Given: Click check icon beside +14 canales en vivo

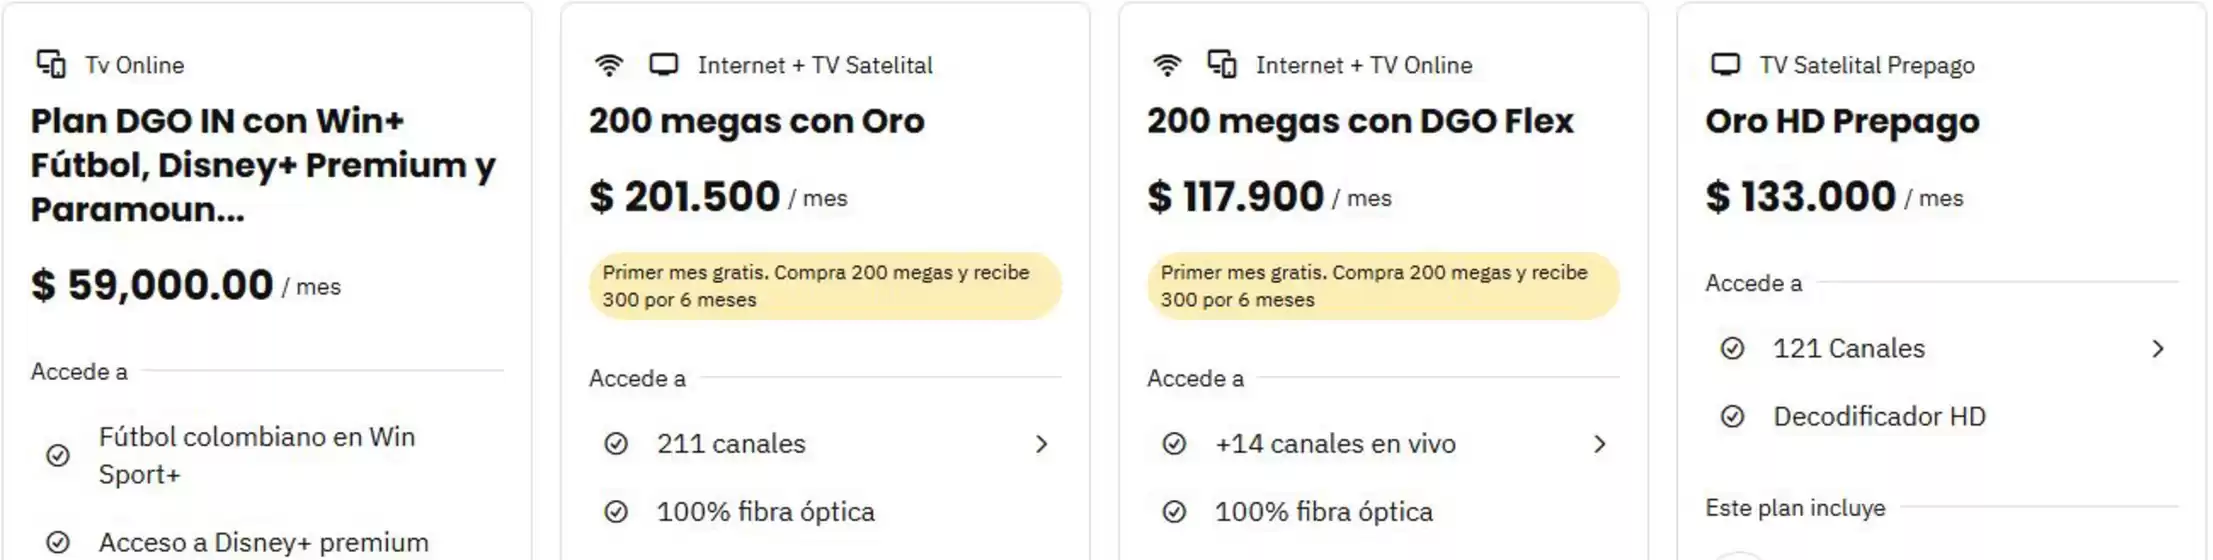Looking at the screenshot, I should pos(1174,444).
